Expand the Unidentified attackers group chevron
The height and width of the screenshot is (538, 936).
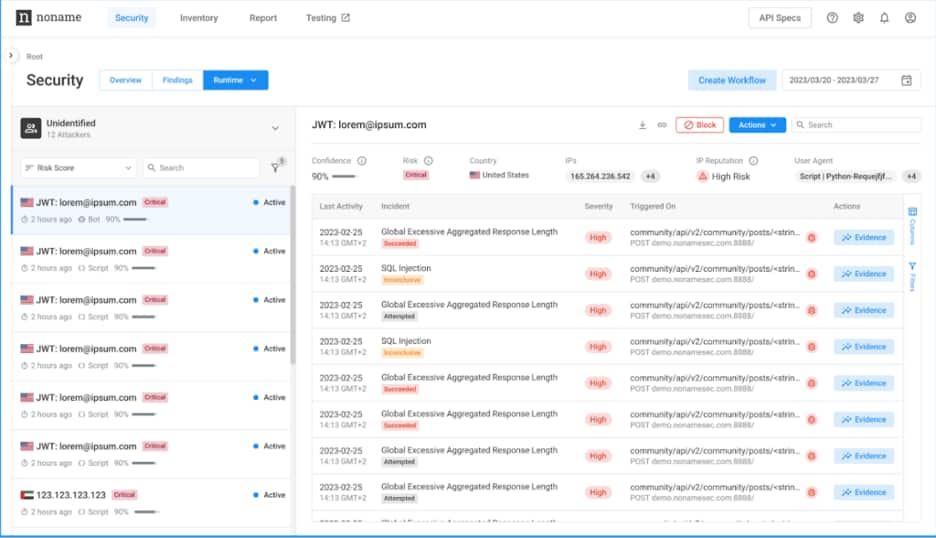[275, 128]
